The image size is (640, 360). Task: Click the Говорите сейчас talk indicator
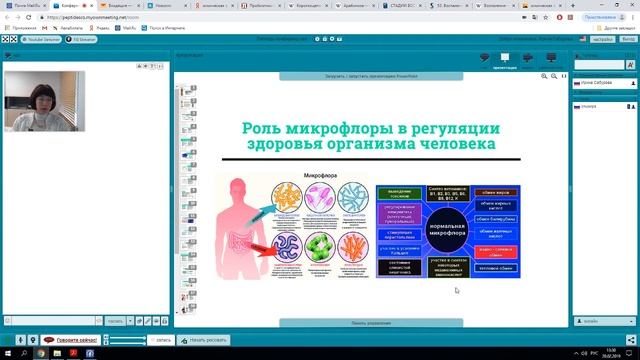click(x=71, y=340)
